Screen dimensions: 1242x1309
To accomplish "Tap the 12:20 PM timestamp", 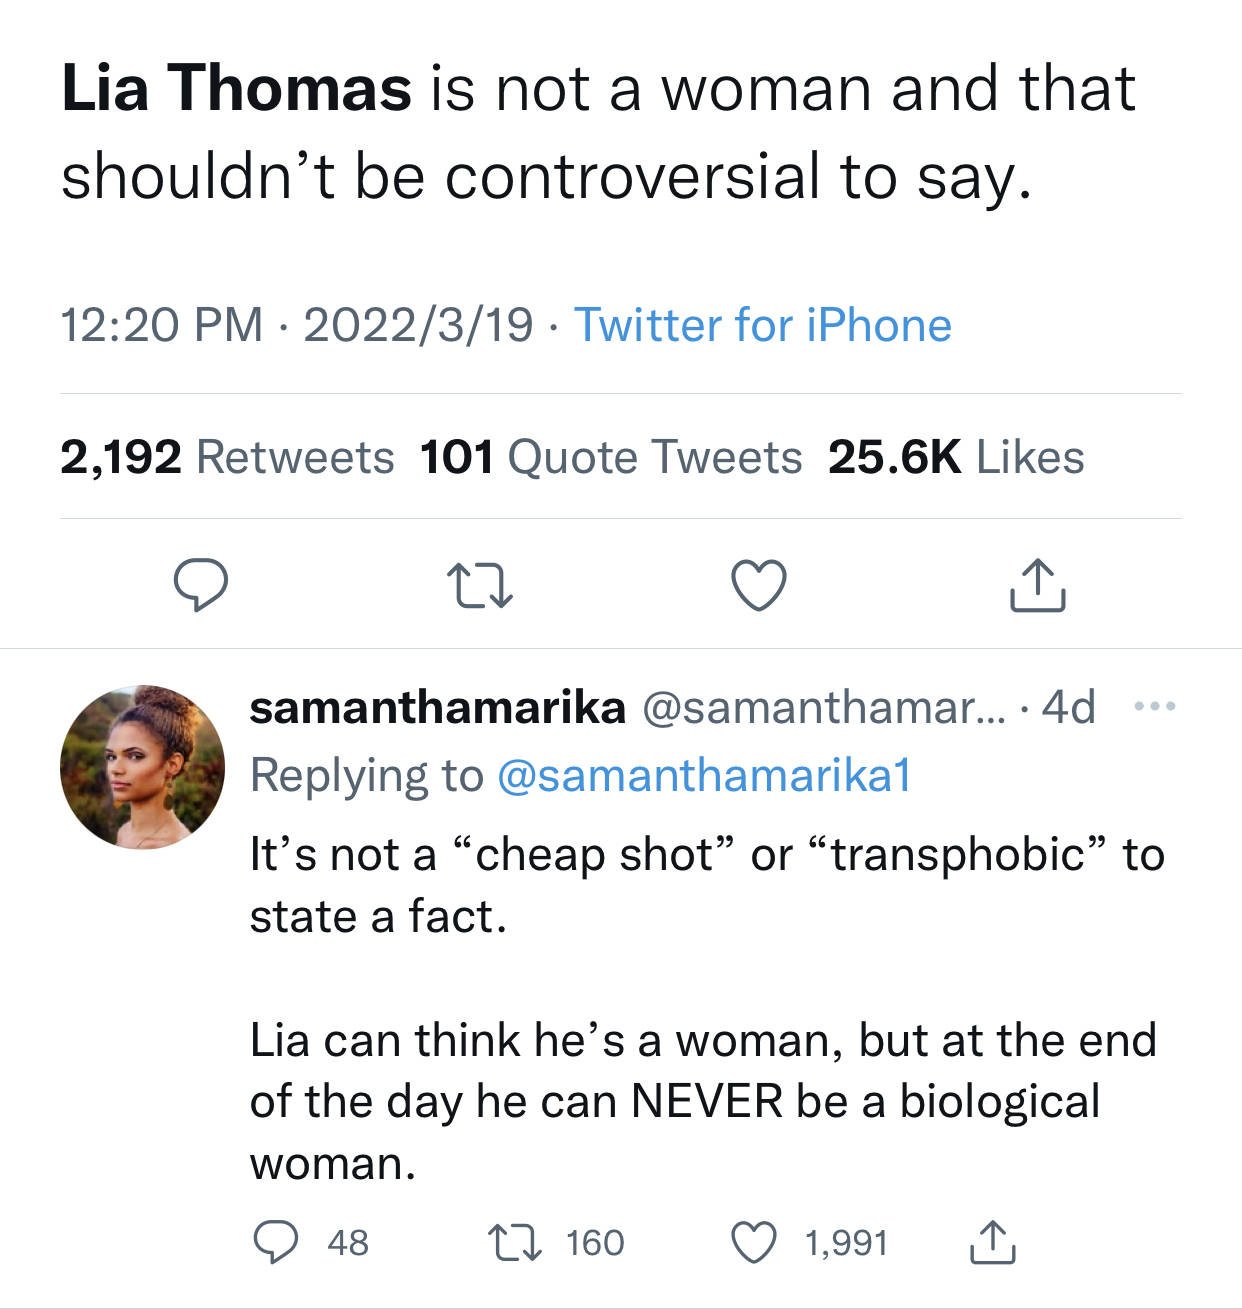I will [162, 325].
